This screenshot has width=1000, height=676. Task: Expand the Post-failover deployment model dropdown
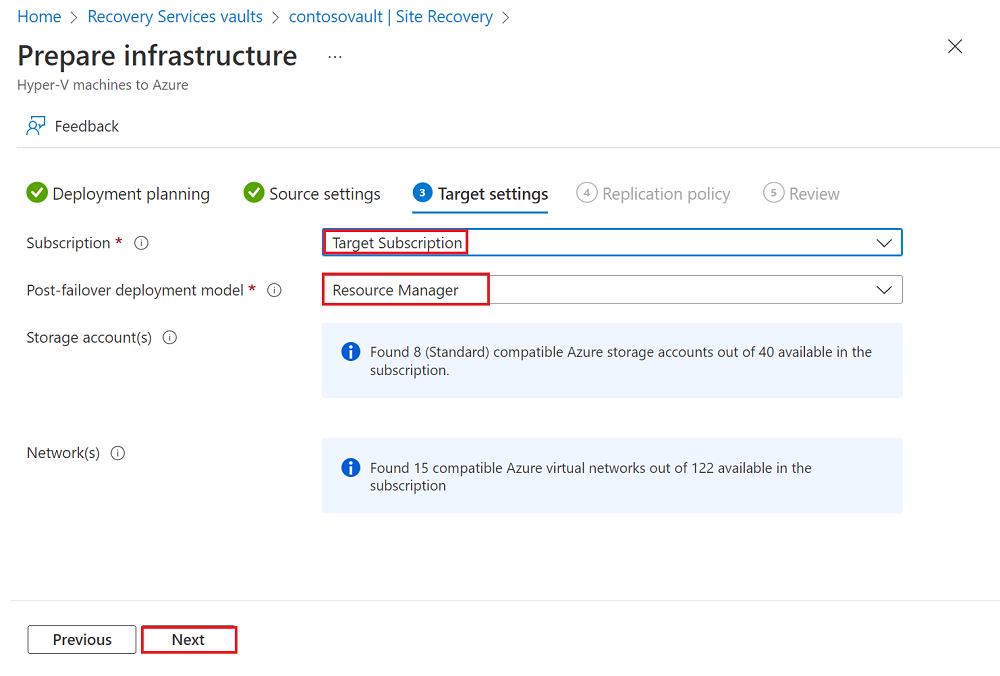(884, 289)
